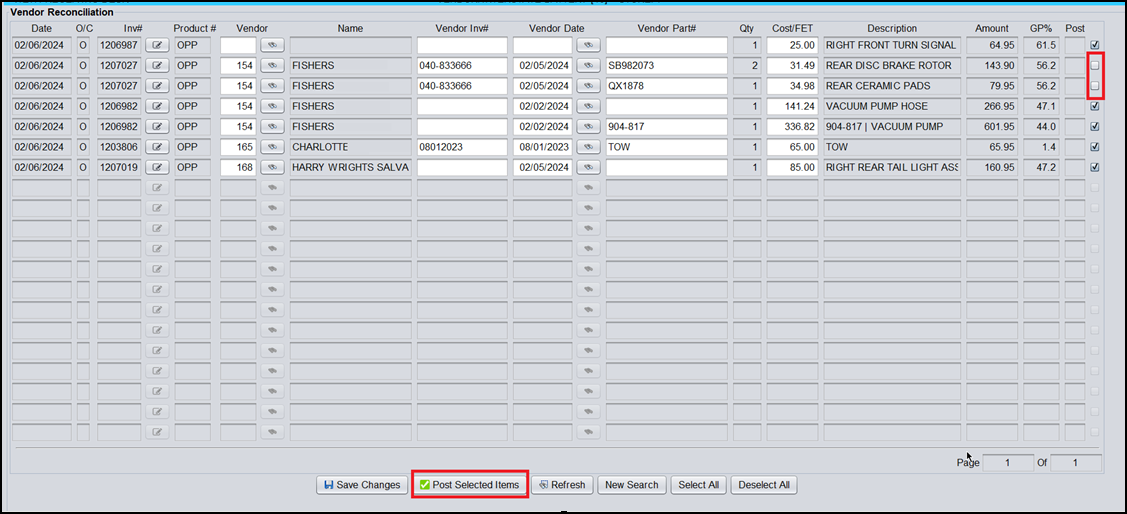Open vendor date lookup in REAR CERAMIC PADS row
The width and height of the screenshot is (1127, 514).
point(587,86)
